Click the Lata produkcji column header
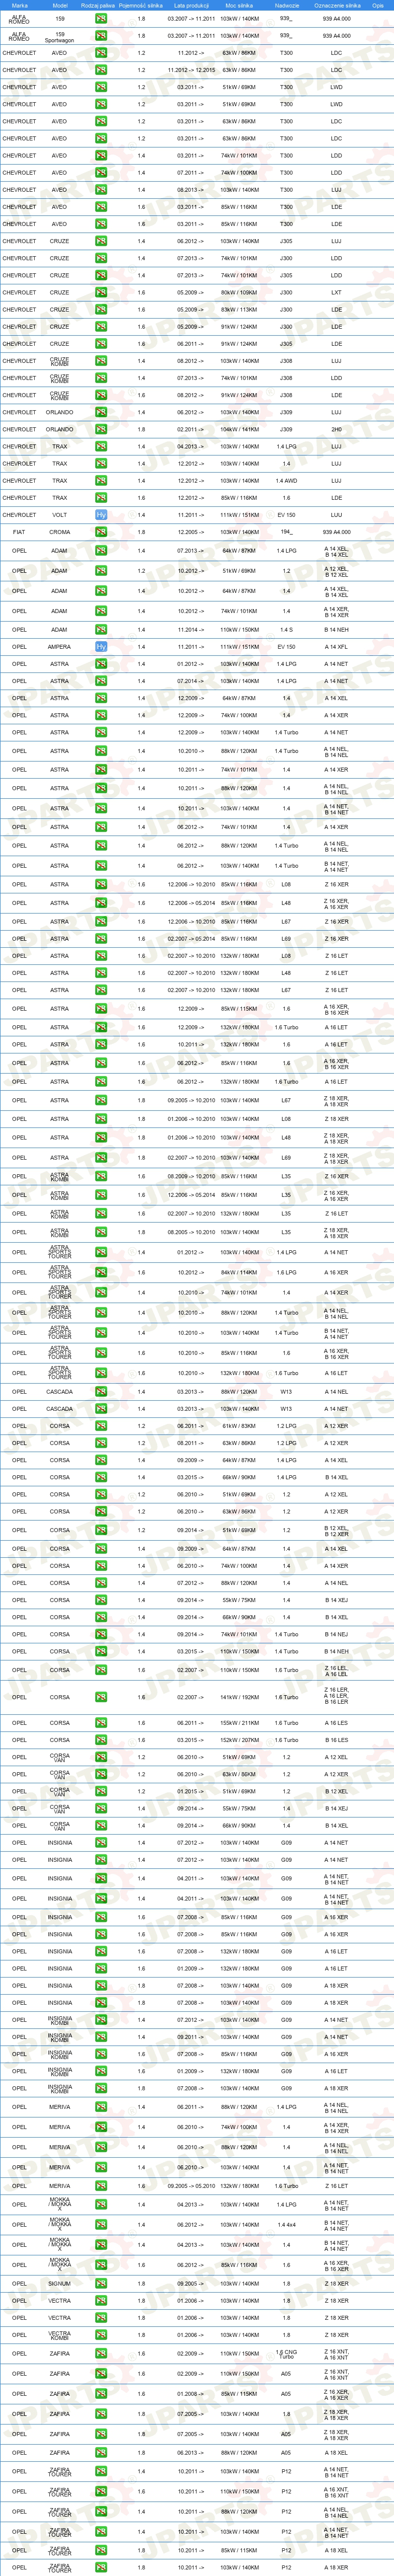Image resolution: width=394 pixels, height=2576 pixels. click(190, 5)
